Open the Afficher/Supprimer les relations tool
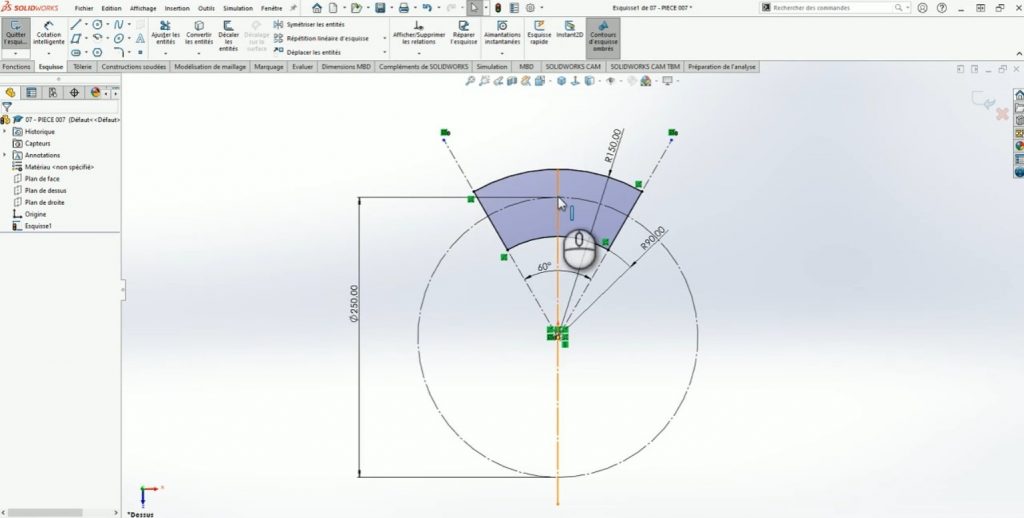Screen dimensions: 1024x518 [x=418, y=34]
